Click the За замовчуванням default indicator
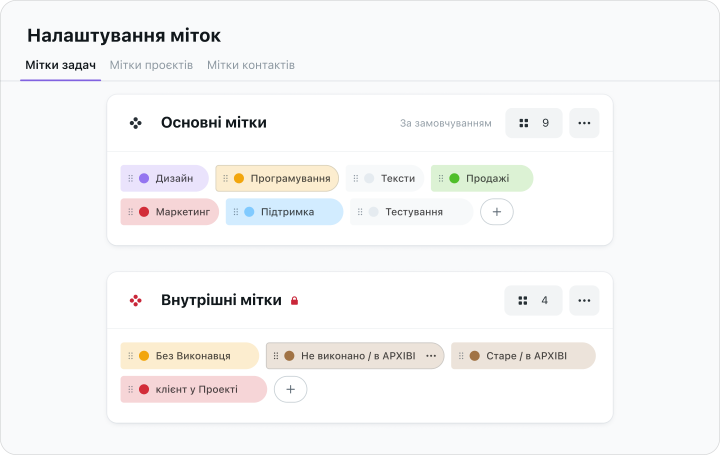720x455 pixels. coord(445,123)
